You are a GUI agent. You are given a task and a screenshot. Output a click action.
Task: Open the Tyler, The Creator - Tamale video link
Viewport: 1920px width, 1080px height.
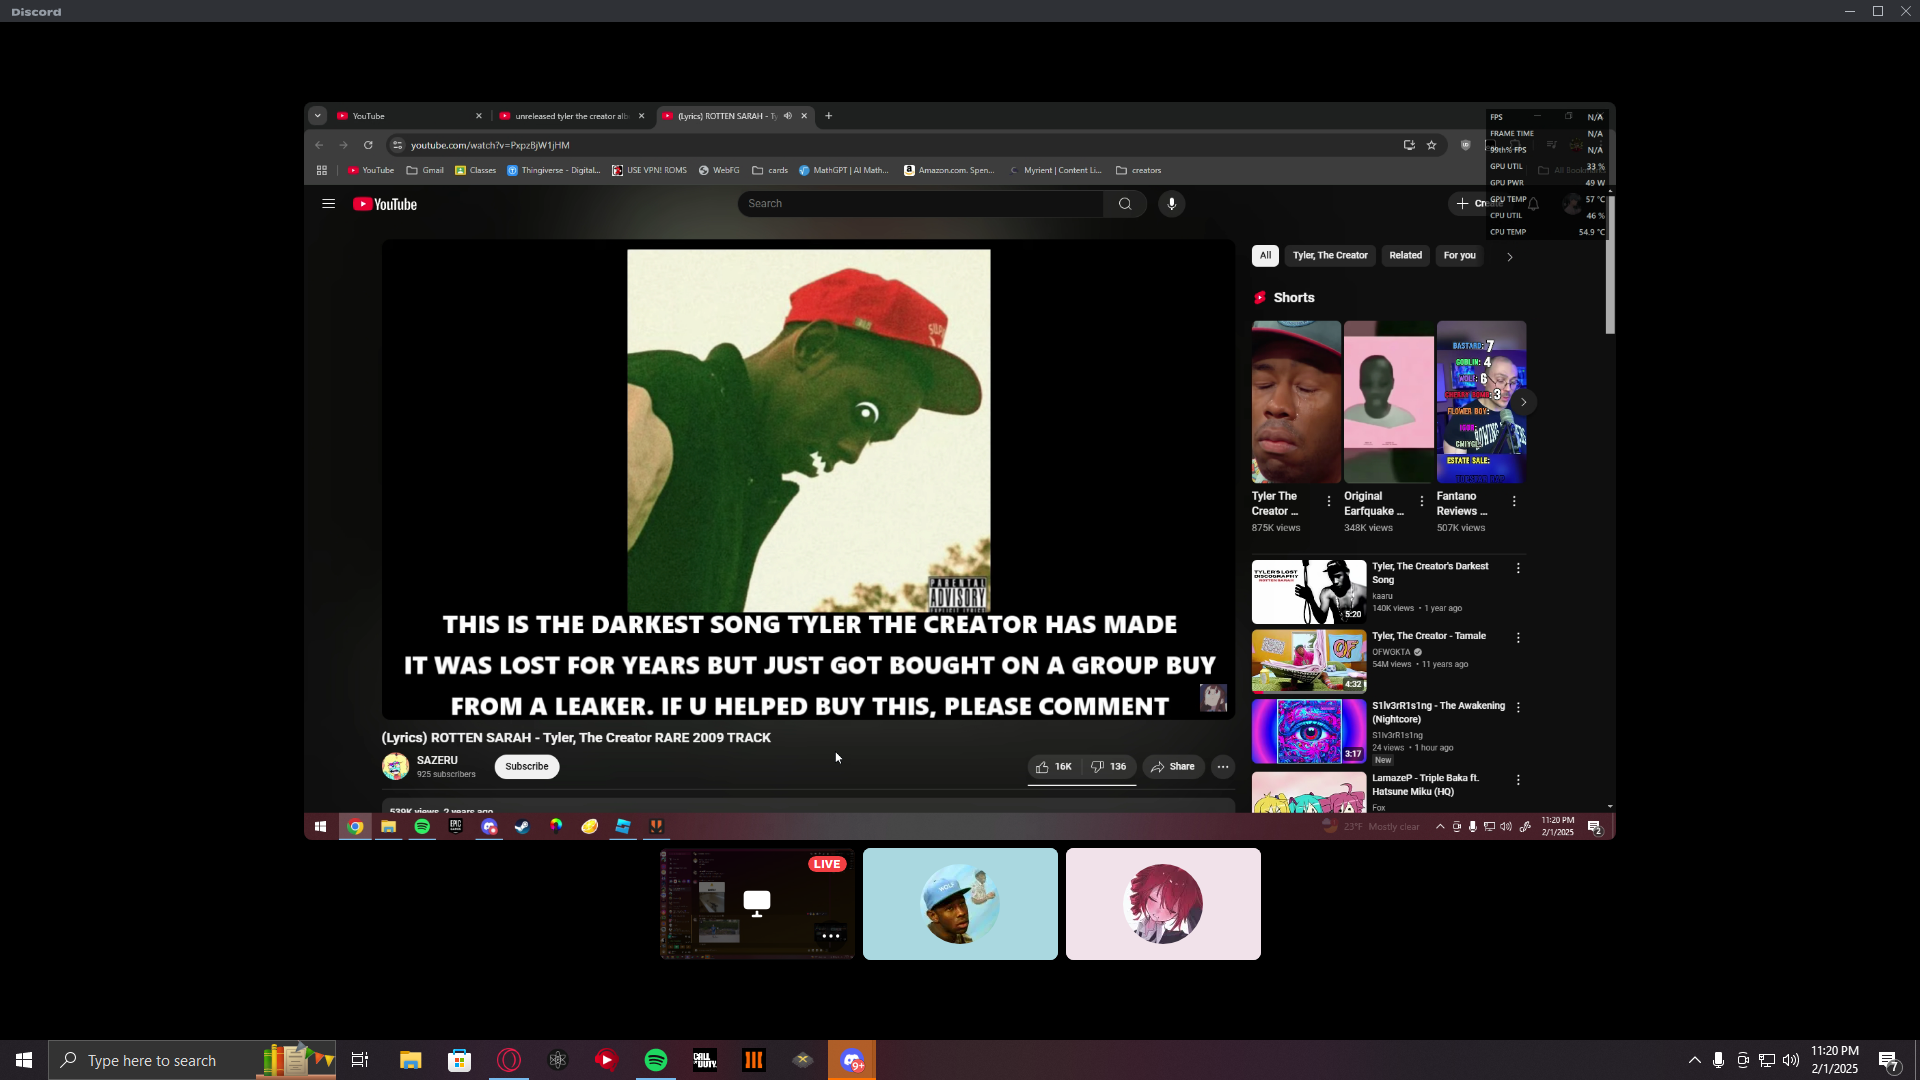[1428, 636]
